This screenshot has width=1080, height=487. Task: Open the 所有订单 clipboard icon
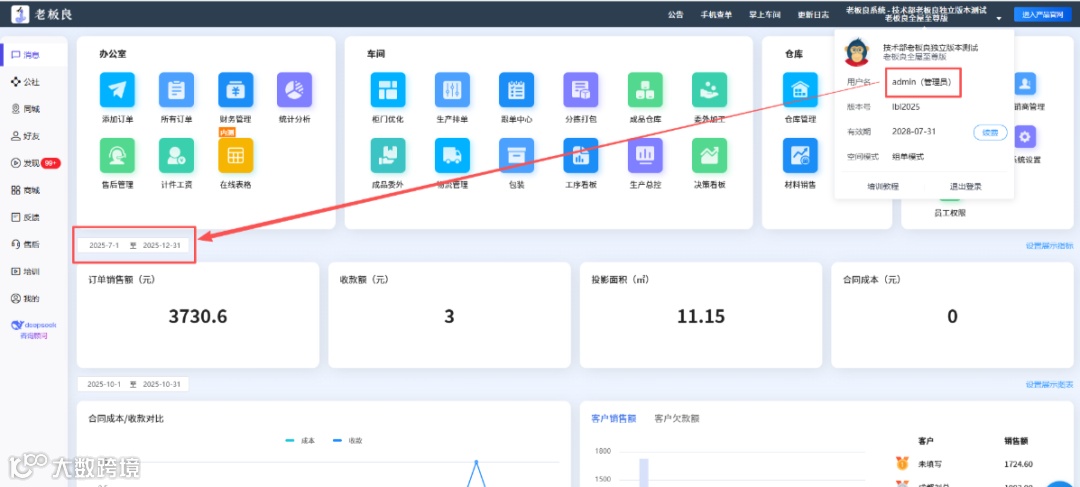point(176,90)
